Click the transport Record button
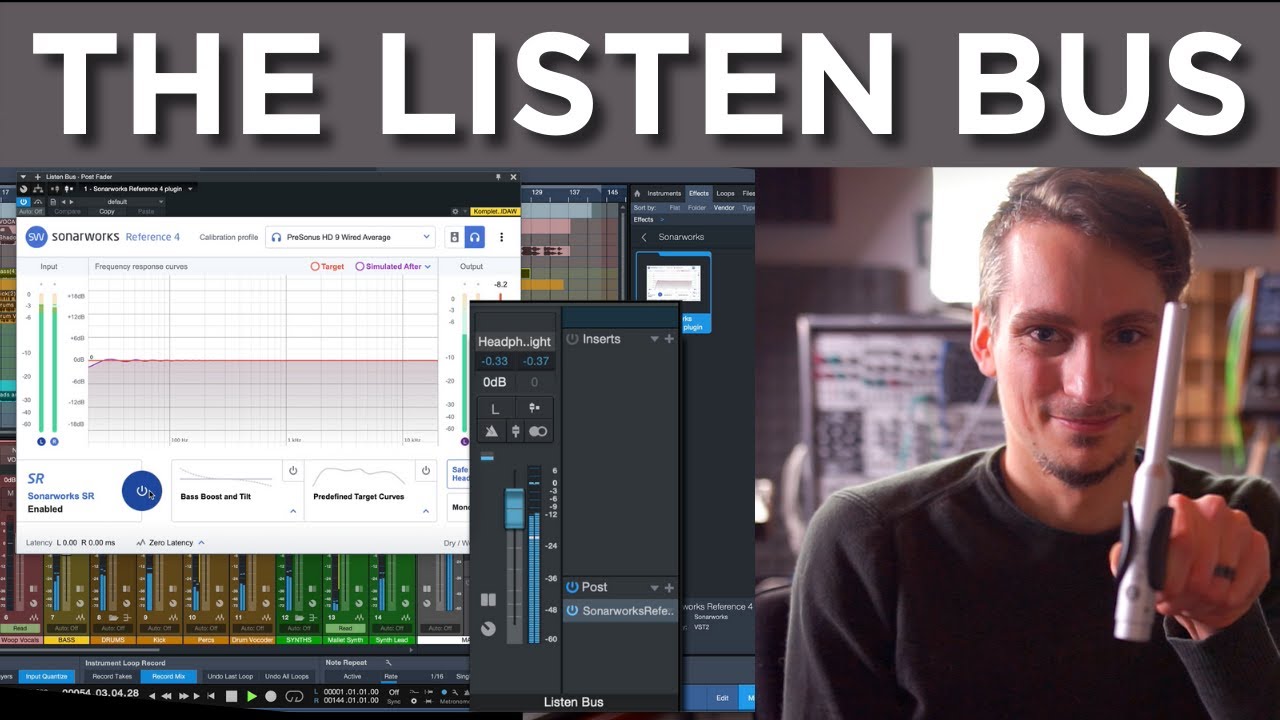Screen dimensions: 1280x720 [271, 696]
